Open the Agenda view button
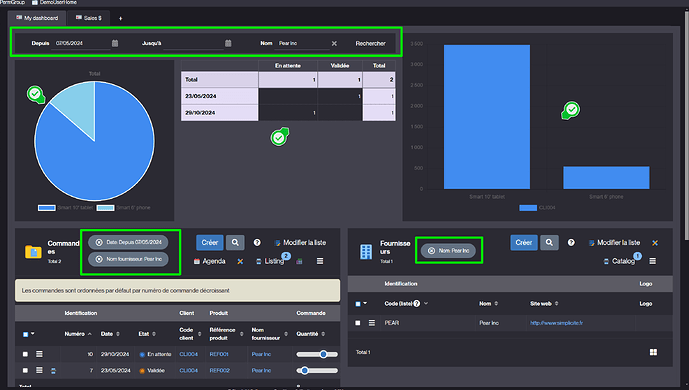The width and height of the screenshot is (689, 390). coord(210,261)
